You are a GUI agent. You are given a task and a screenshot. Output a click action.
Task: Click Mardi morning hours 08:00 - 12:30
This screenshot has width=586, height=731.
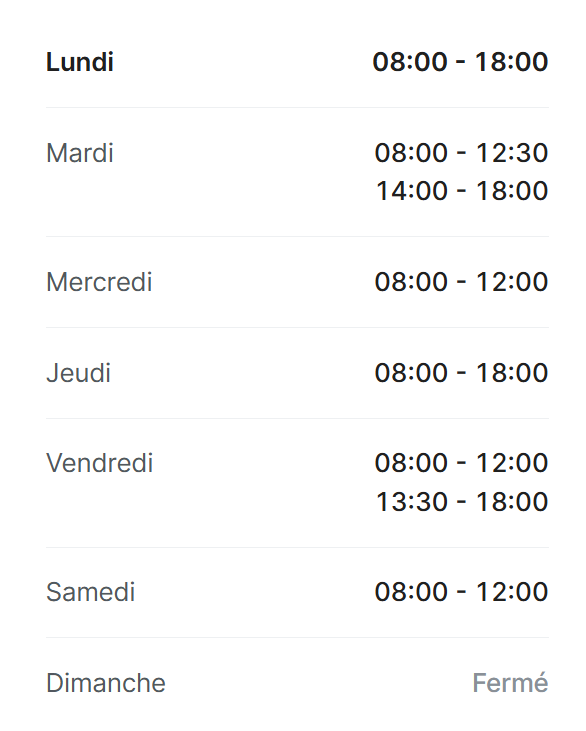[461, 153]
